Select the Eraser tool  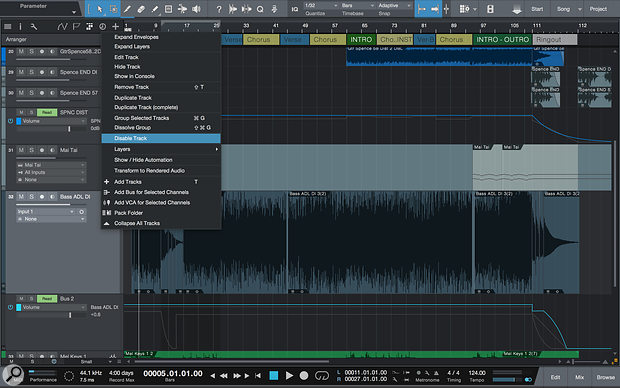[141, 9]
